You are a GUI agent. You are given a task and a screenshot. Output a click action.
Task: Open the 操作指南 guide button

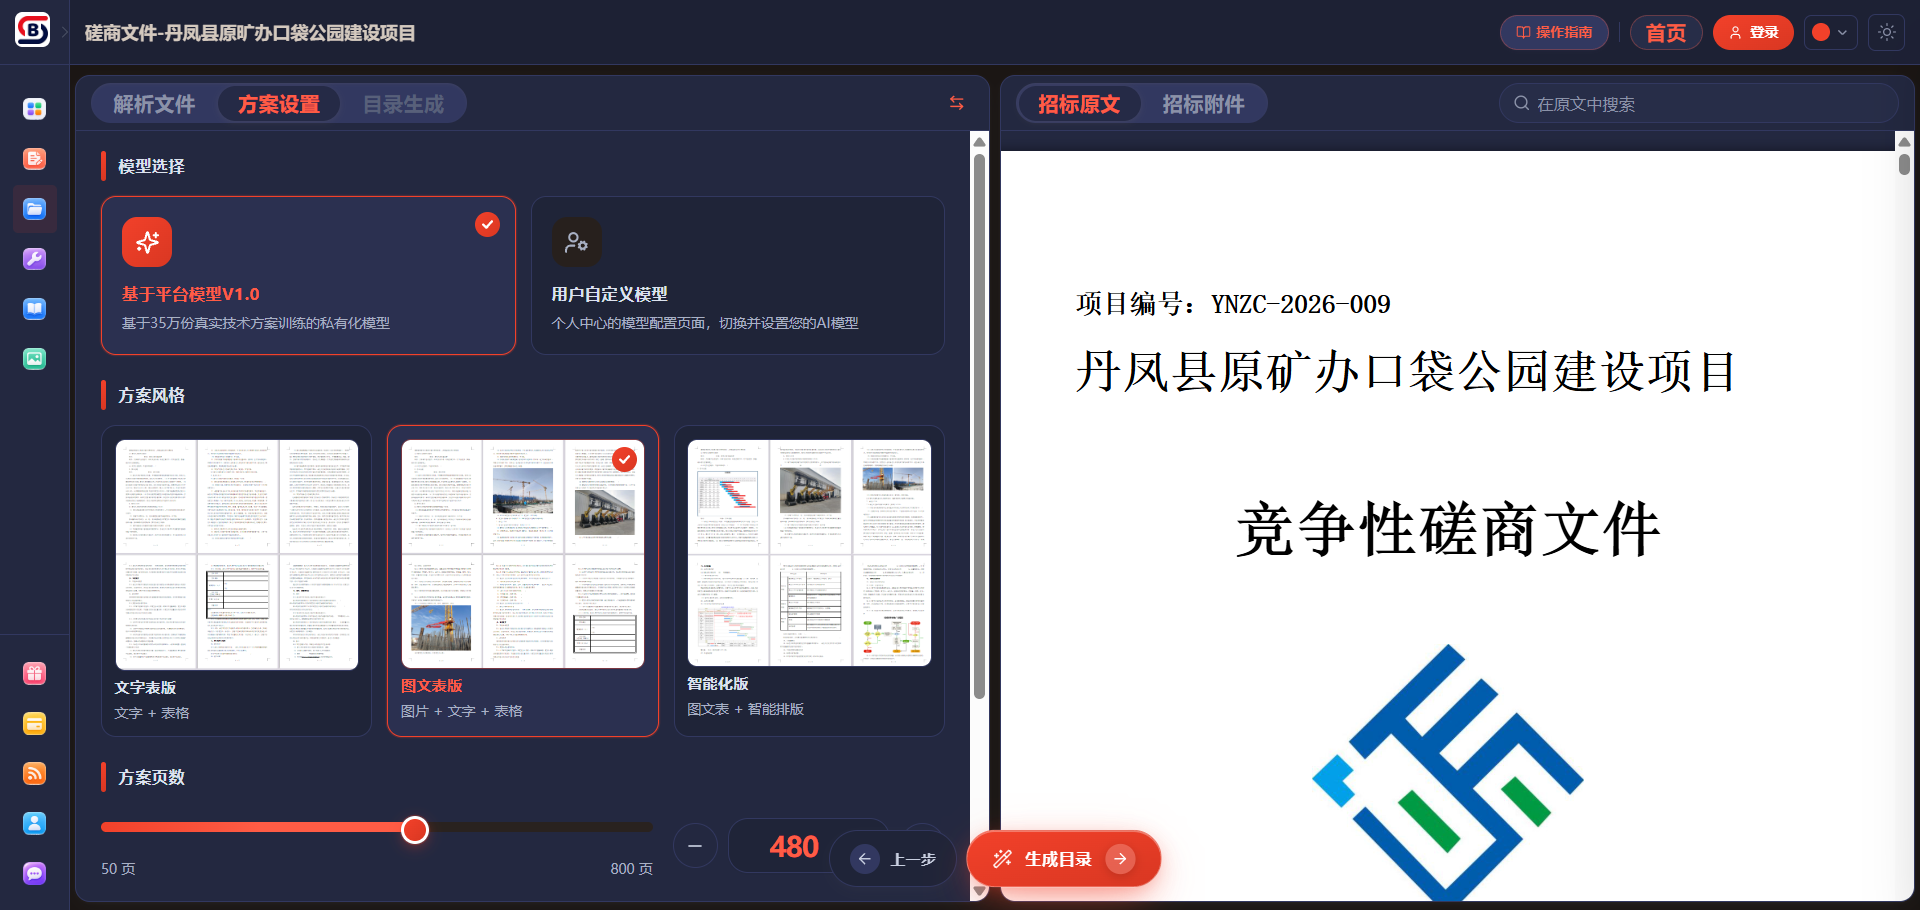1554,32
